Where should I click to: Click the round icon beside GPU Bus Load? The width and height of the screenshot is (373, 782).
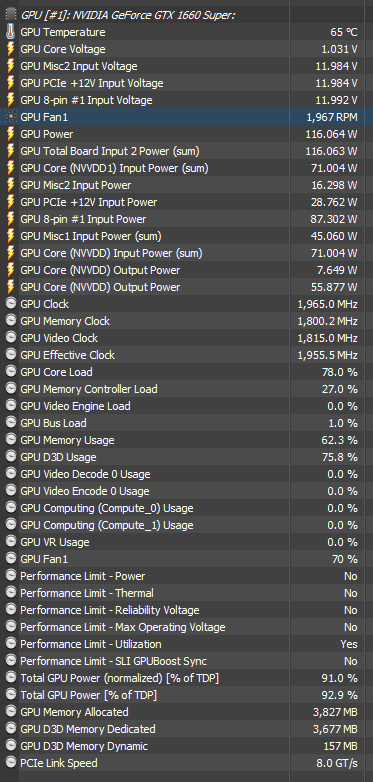click(10, 422)
